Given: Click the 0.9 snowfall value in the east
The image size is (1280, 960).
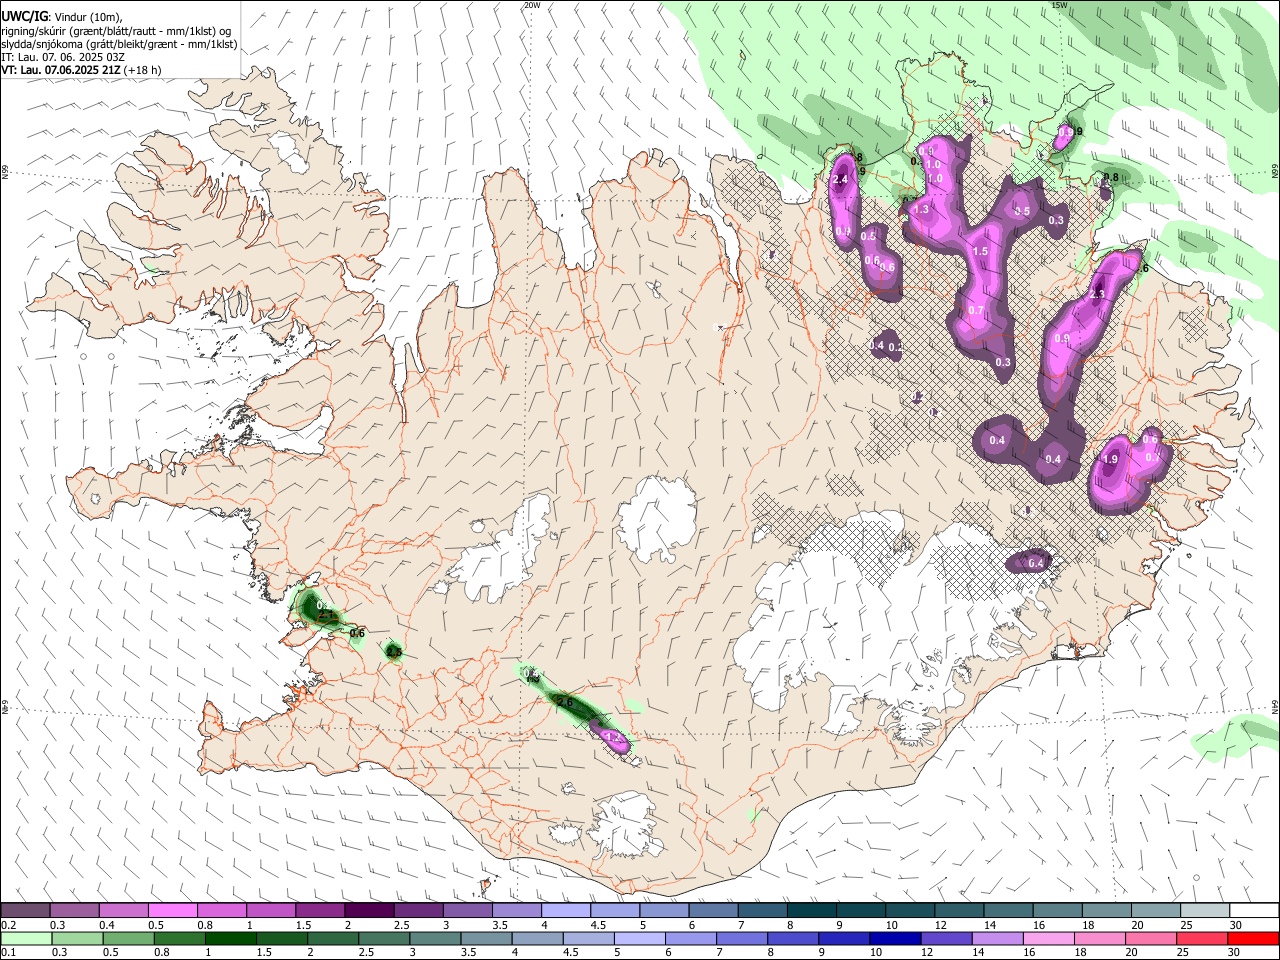Looking at the screenshot, I should coord(1062,339).
